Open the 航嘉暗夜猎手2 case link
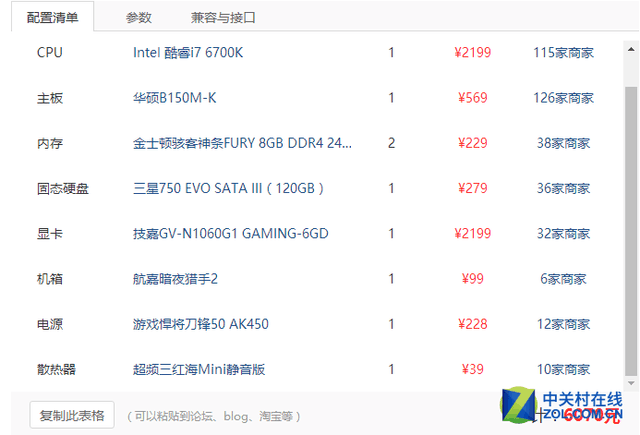640x435 pixels. [x=175, y=279]
